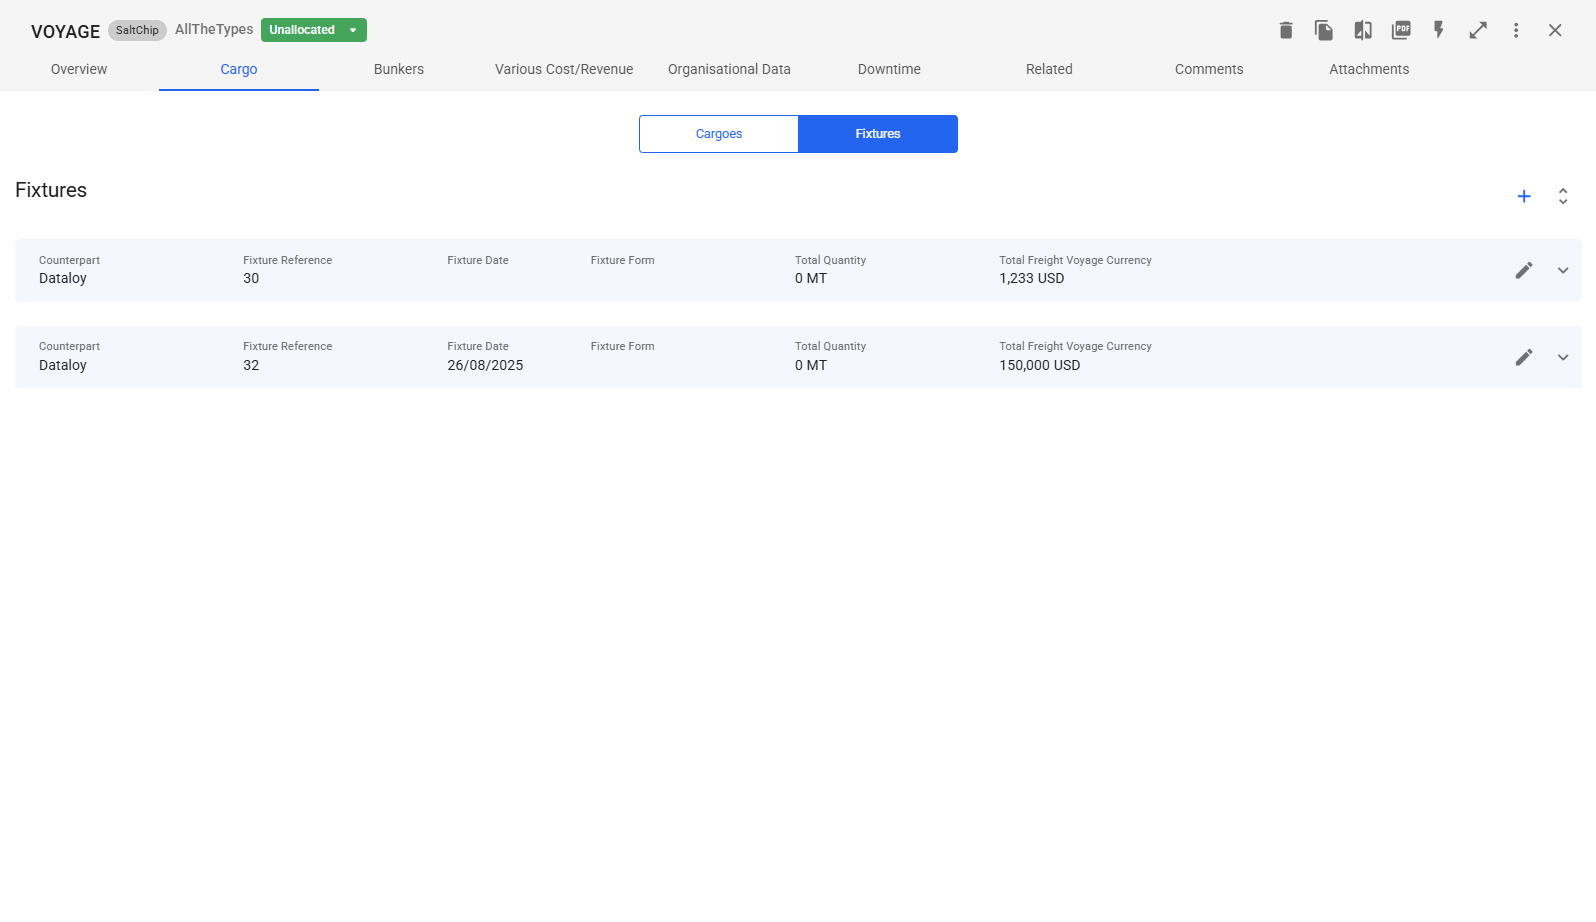Add a new fixture with the plus icon

click(1524, 196)
